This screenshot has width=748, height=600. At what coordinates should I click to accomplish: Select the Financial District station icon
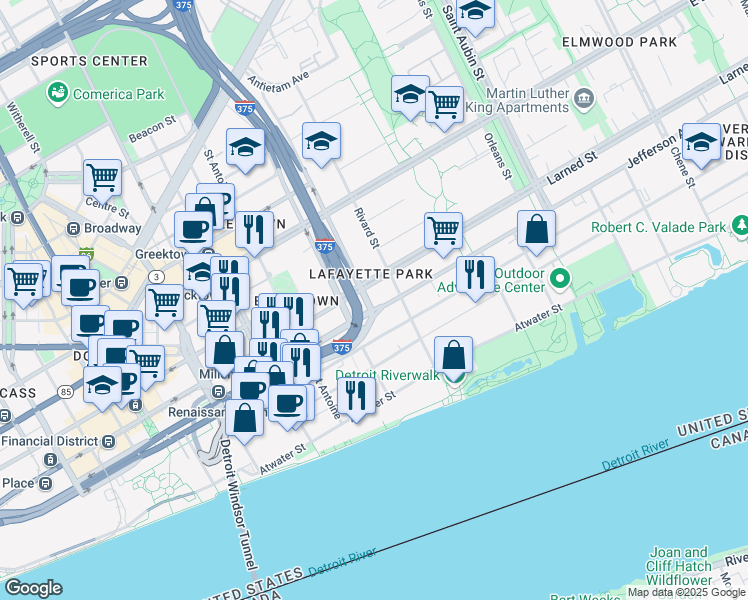coord(109,442)
